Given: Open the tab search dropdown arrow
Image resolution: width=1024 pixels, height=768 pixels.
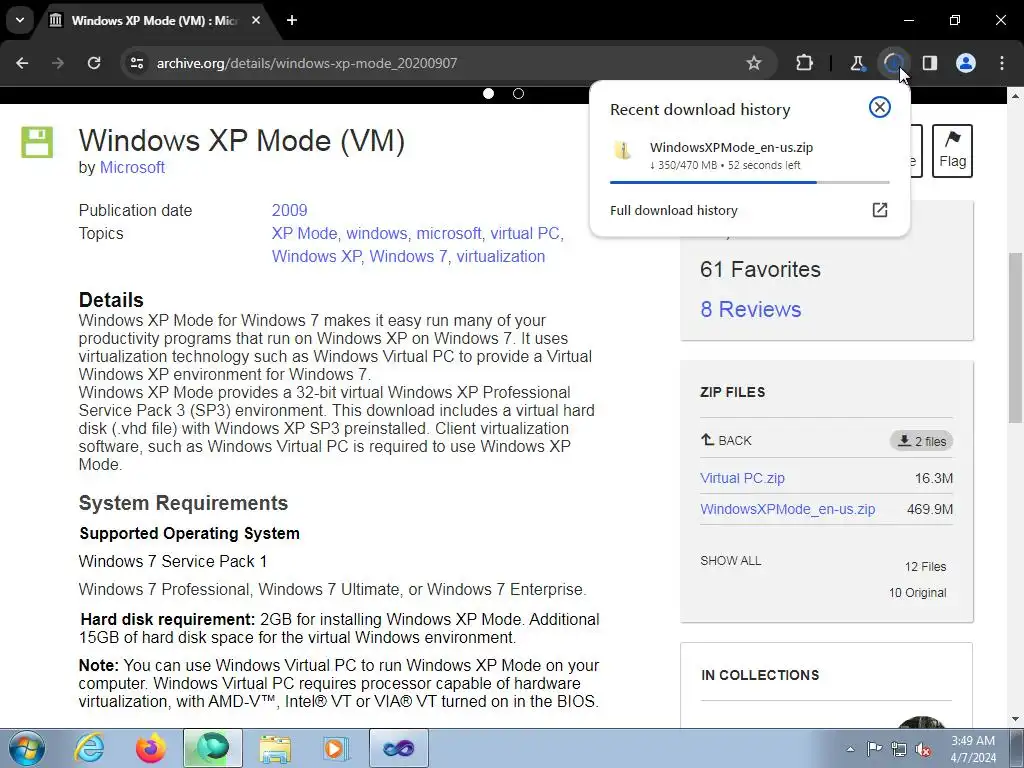Looking at the screenshot, I should (20, 20).
